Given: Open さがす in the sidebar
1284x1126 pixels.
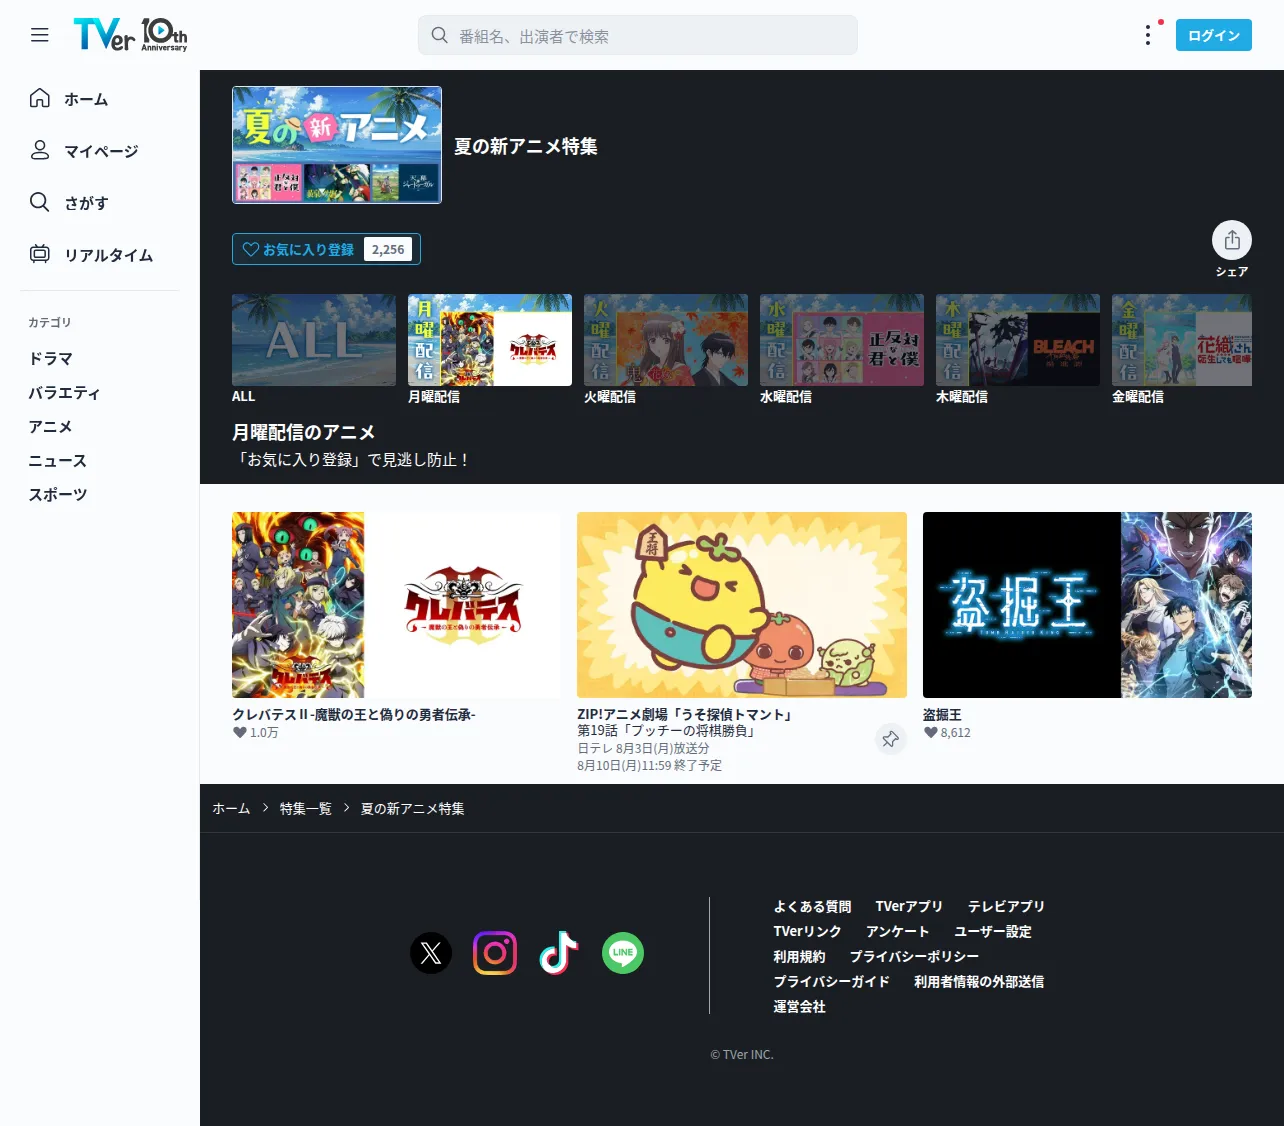Looking at the screenshot, I should 86,203.
